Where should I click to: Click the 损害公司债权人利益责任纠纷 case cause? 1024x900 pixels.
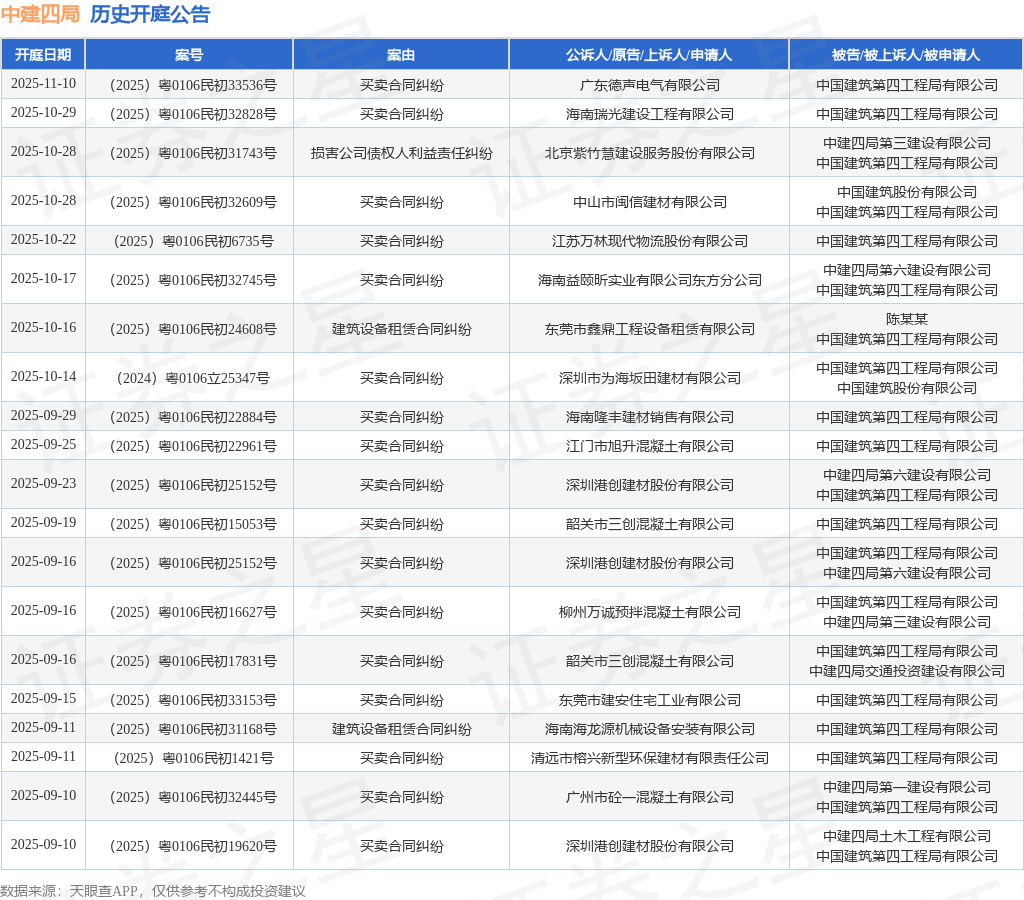point(402,153)
